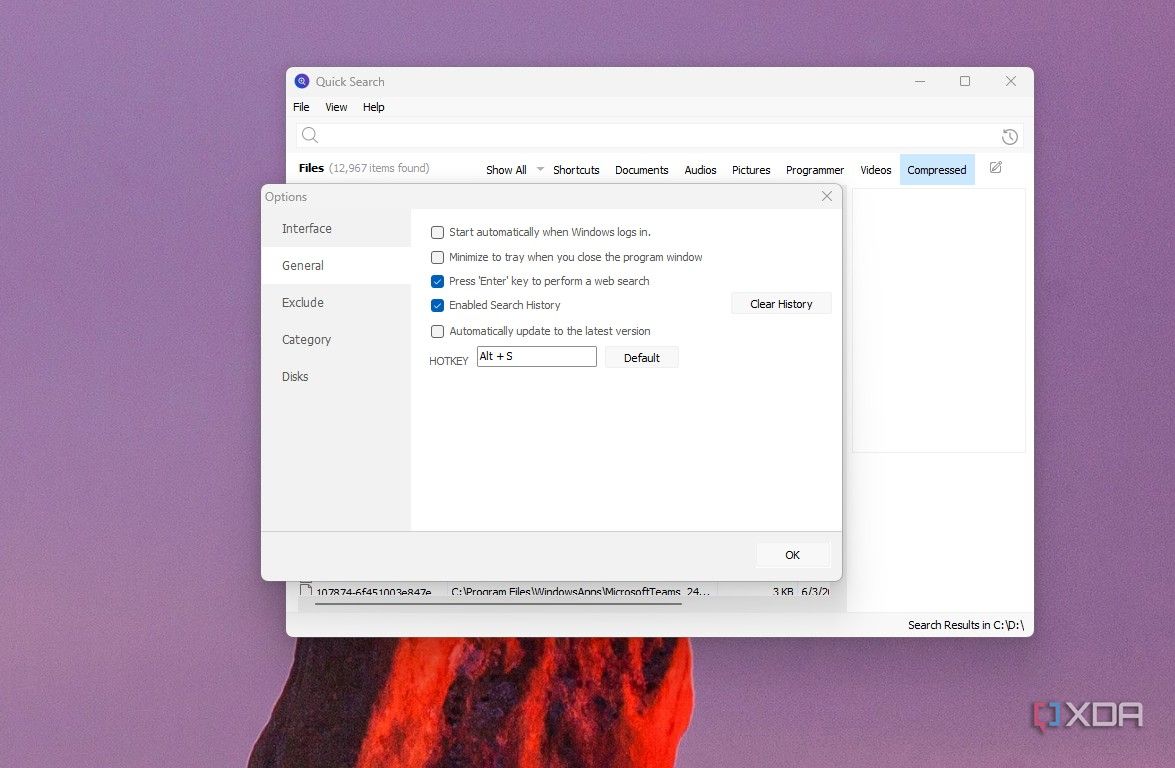The width and height of the screenshot is (1175, 768).
Task: Select the General options tab
Action: pyautogui.click(x=336, y=265)
